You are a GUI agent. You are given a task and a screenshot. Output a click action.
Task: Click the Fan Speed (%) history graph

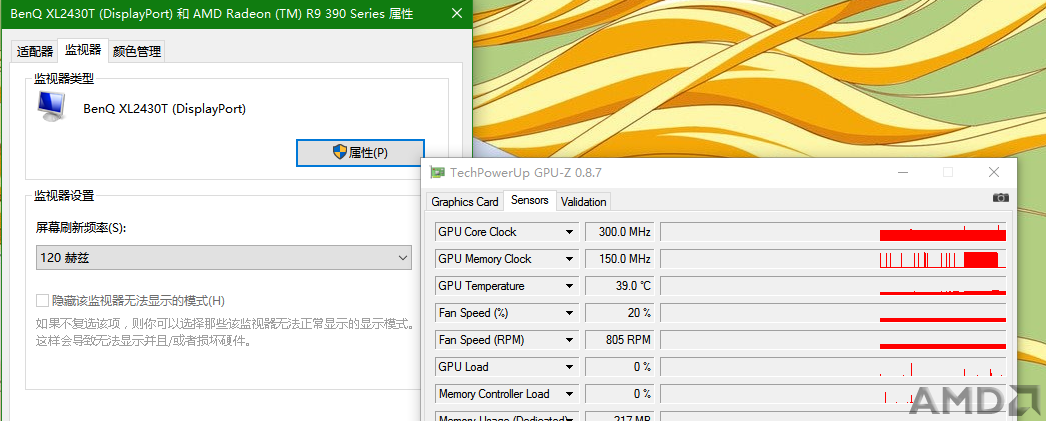(x=833, y=313)
